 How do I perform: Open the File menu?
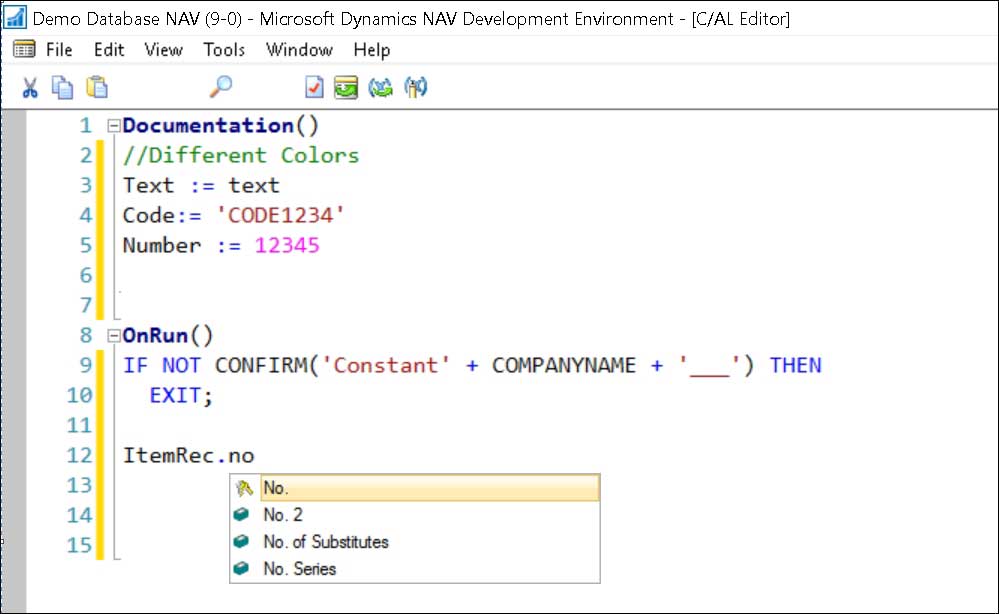[59, 49]
